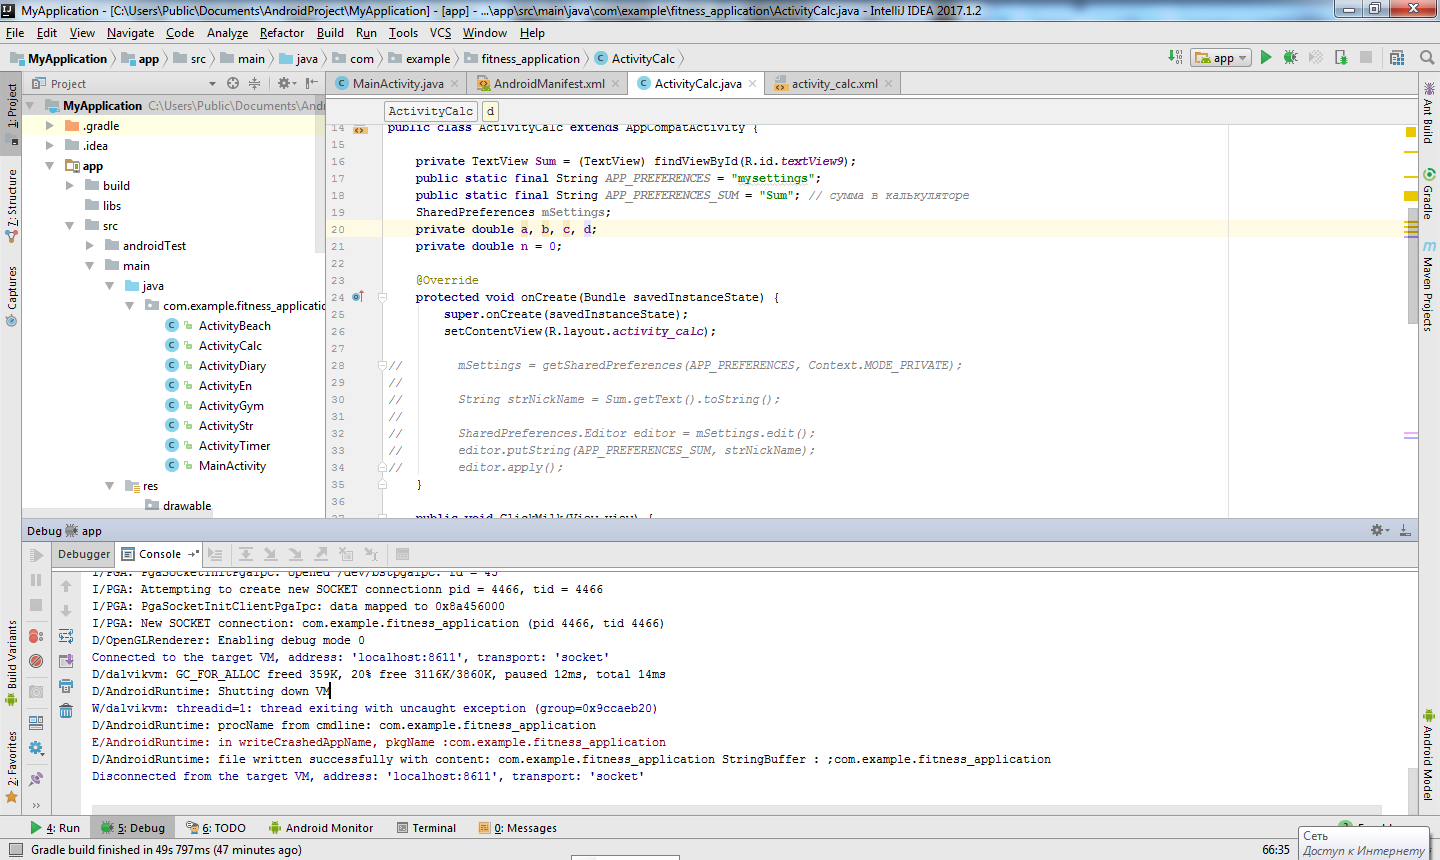Run the app with the green play button
Screen dimensions: 1440x860
1266,58
